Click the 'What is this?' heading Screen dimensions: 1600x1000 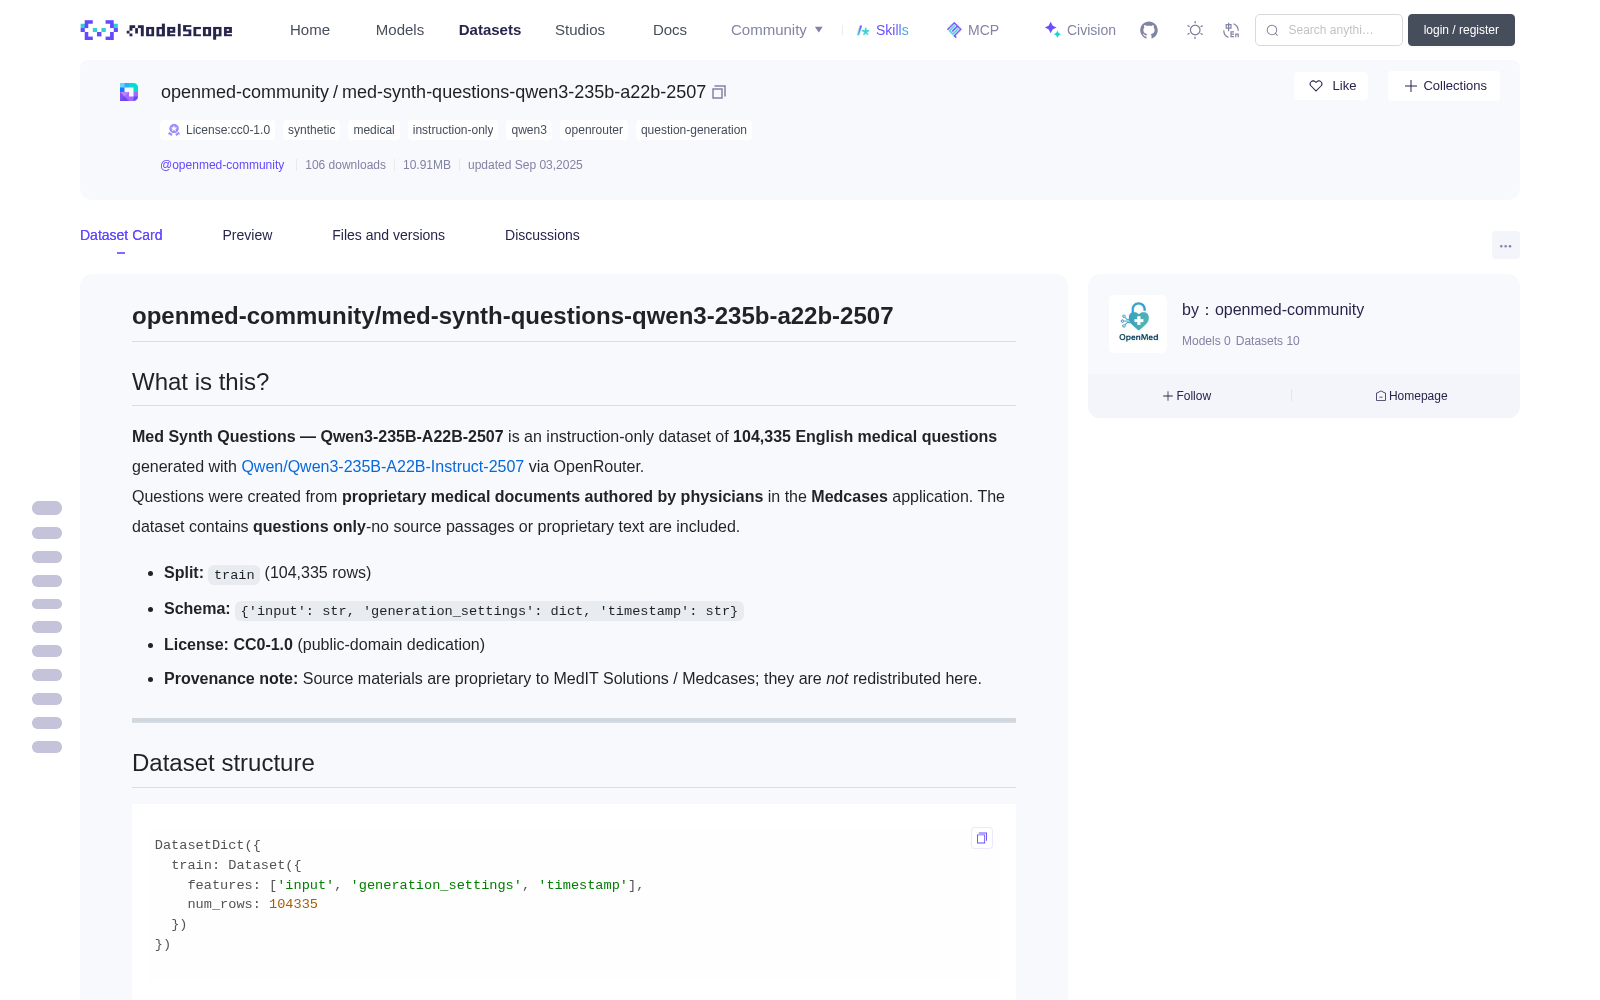click(x=201, y=382)
